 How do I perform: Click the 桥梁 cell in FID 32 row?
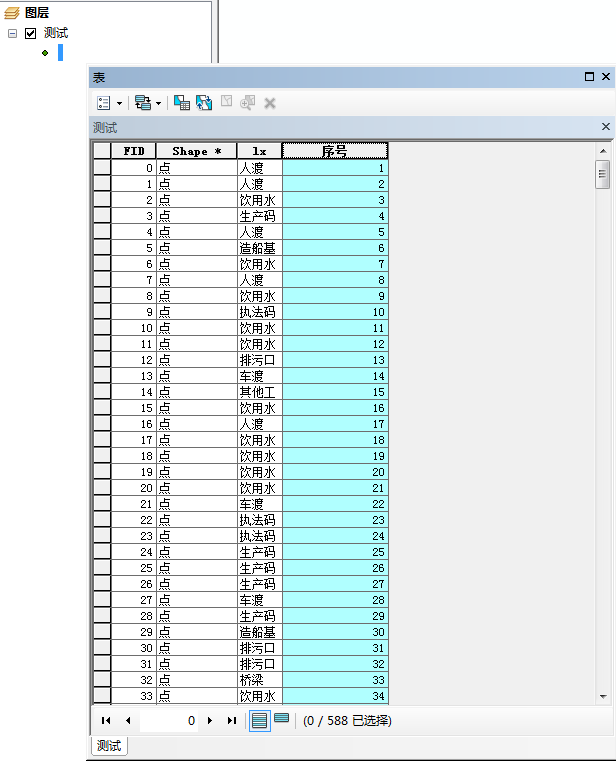(260, 680)
